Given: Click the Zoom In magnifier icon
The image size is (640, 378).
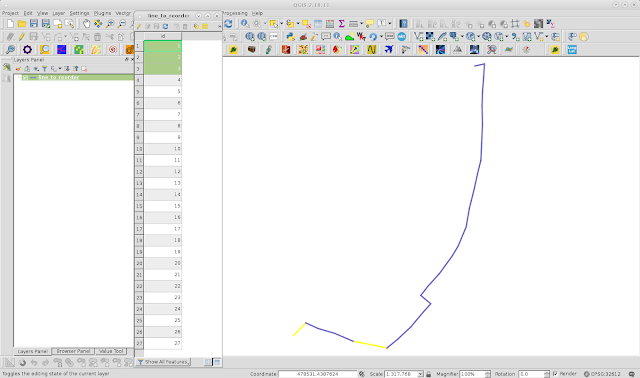Looking at the screenshot, I should point(110,24).
